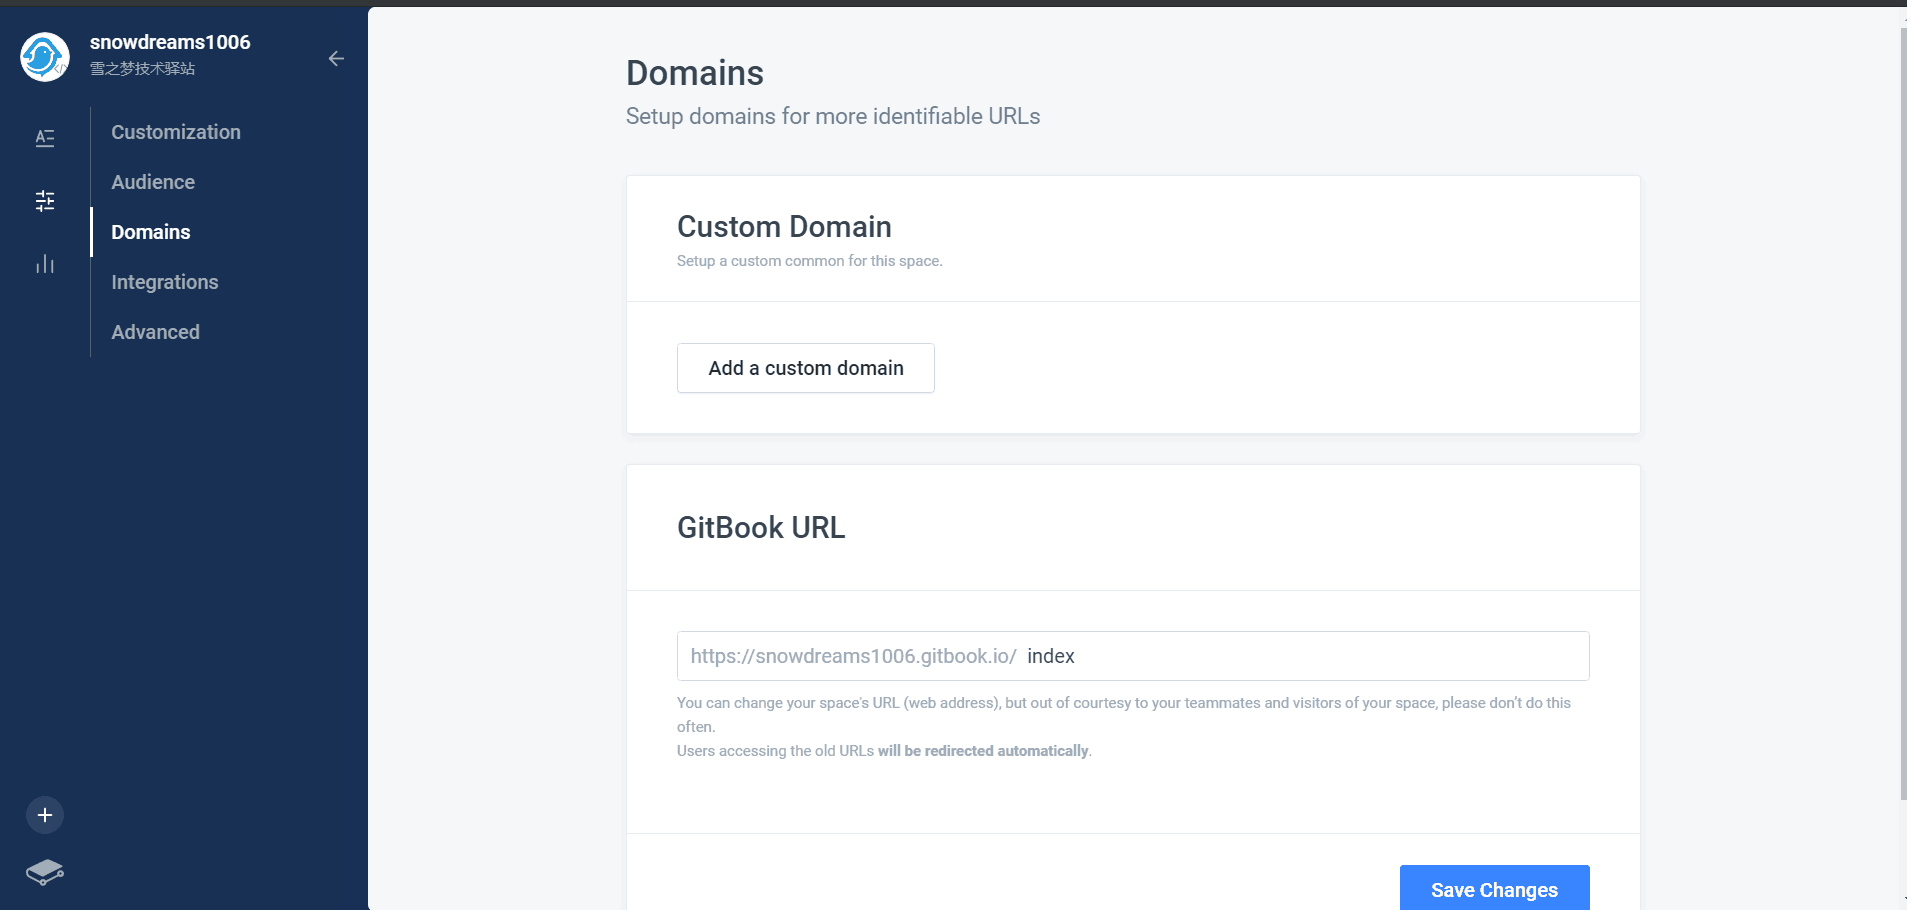Open the GitBook book icon at sidebar bottom

(44, 872)
